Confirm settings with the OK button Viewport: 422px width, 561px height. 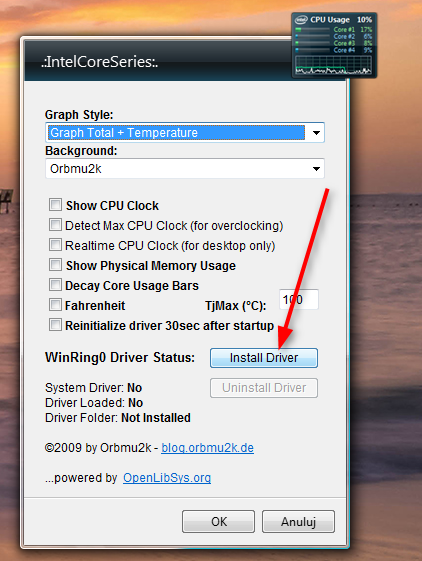point(218,522)
